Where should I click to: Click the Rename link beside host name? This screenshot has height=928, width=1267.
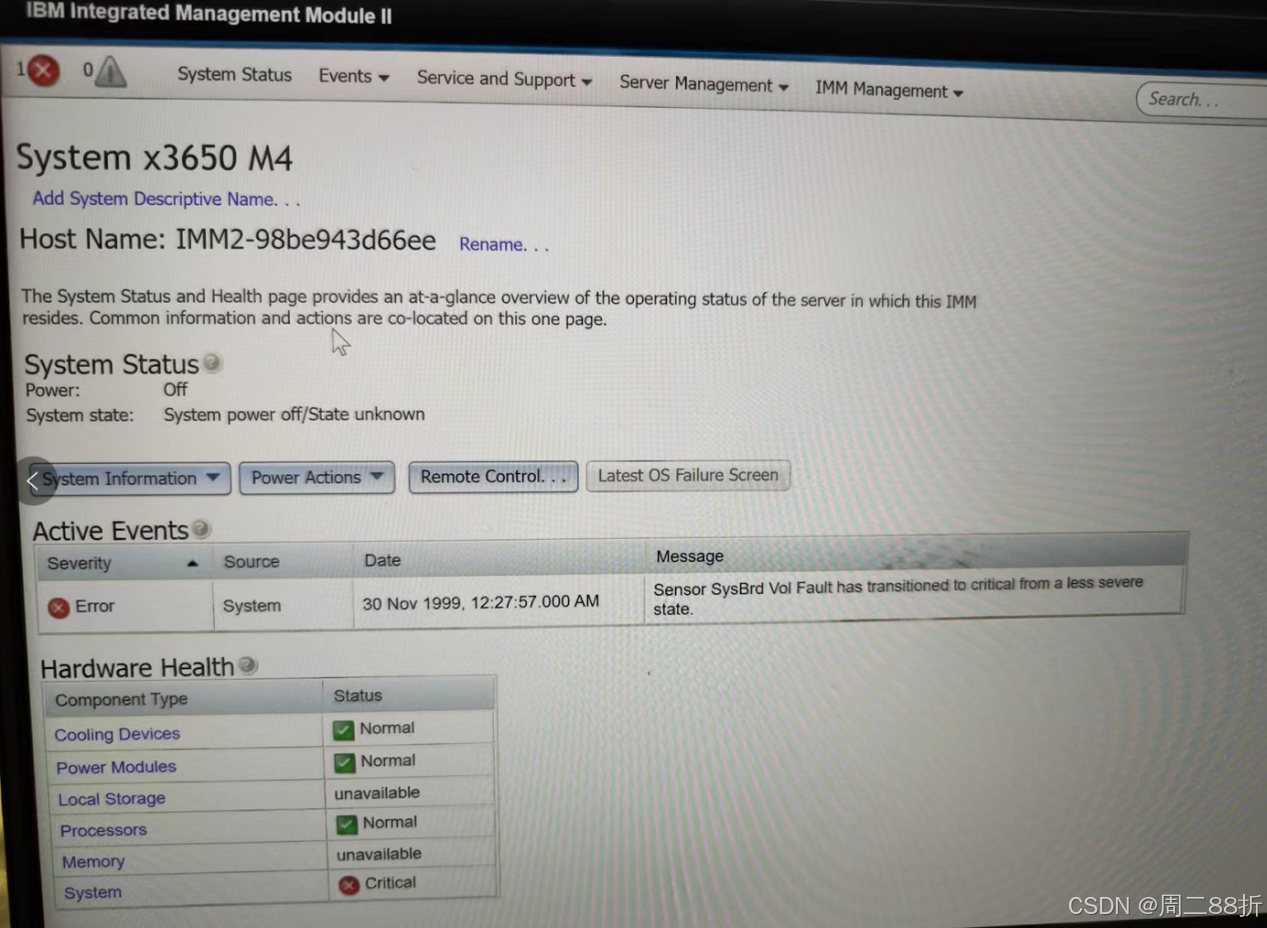(504, 244)
